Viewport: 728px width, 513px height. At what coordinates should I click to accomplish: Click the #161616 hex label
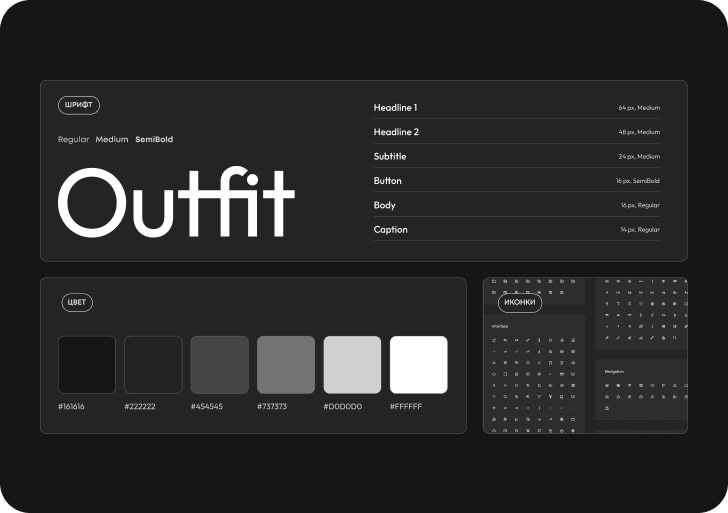(72, 407)
